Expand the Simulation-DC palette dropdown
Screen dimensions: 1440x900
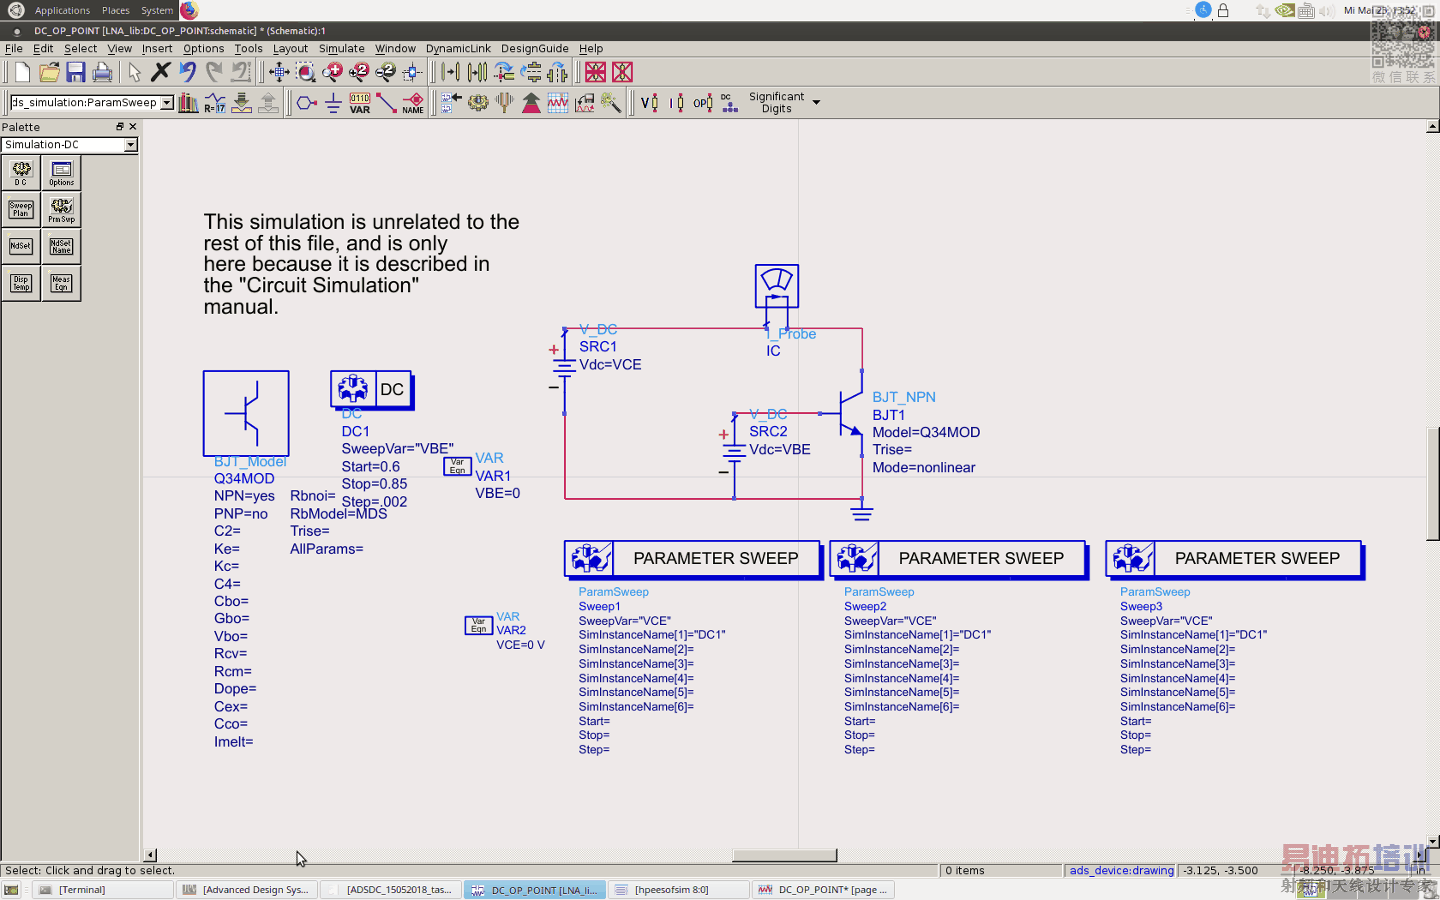click(130, 145)
